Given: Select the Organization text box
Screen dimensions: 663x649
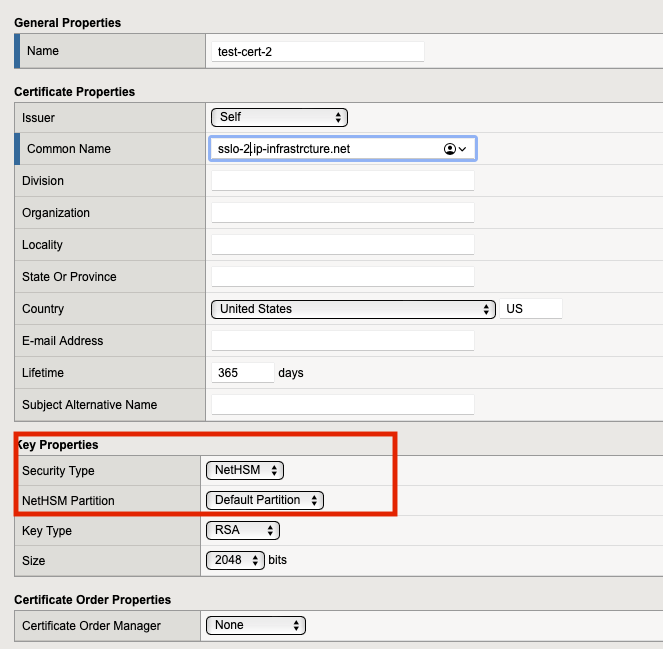Looking at the screenshot, I should pyautogui.click(x=342, y=213).
